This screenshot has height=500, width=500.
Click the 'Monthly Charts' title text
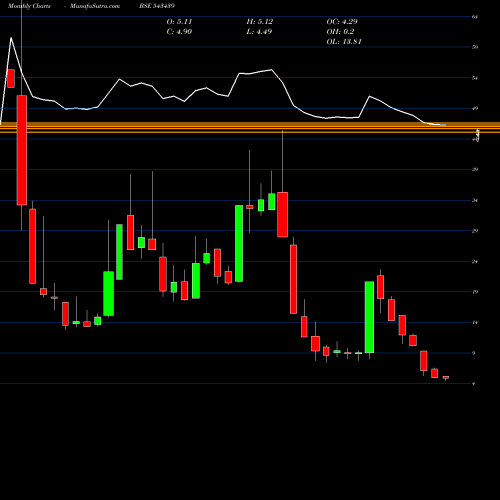pyautogui.click(x=29, y=6)
